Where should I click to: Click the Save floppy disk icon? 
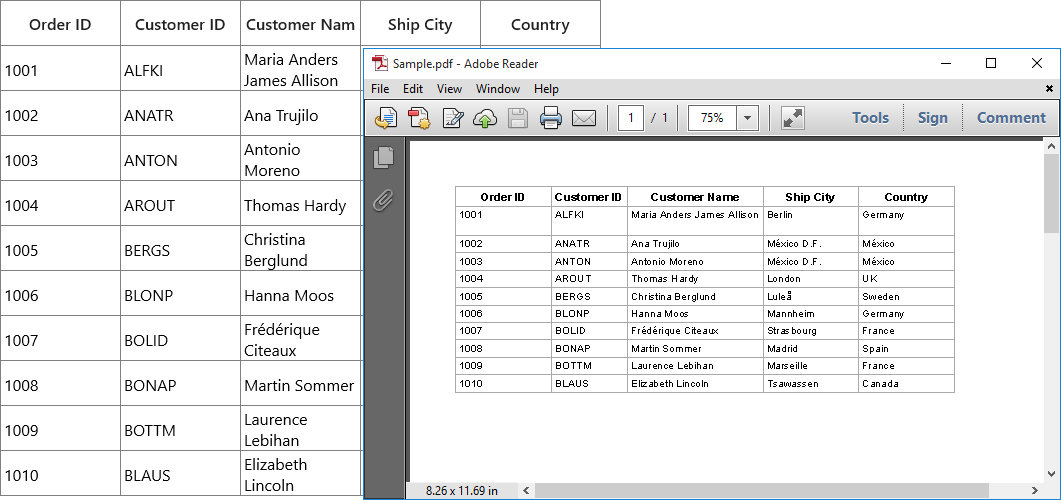coord(518,118)
